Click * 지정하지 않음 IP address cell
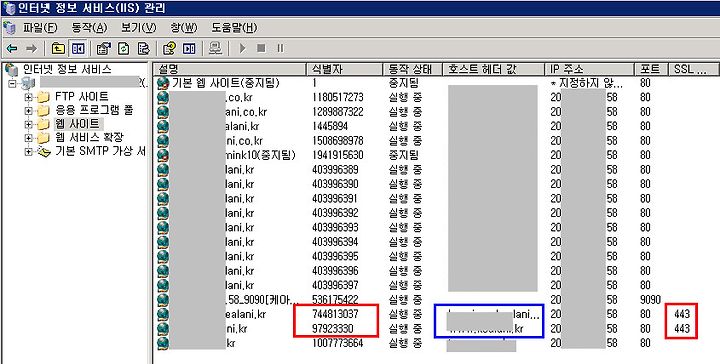720x364 pixels. point(587,84)
